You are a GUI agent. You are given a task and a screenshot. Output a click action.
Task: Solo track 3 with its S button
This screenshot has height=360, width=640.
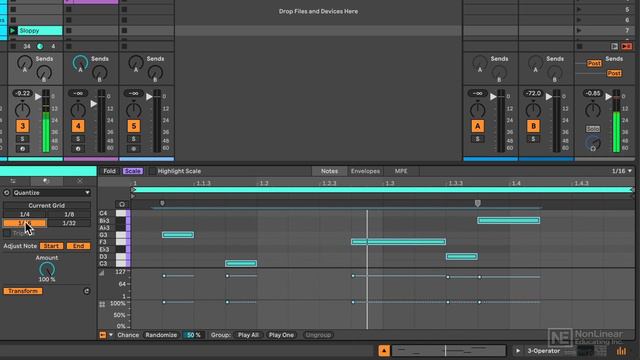click(x=22, y=139)
